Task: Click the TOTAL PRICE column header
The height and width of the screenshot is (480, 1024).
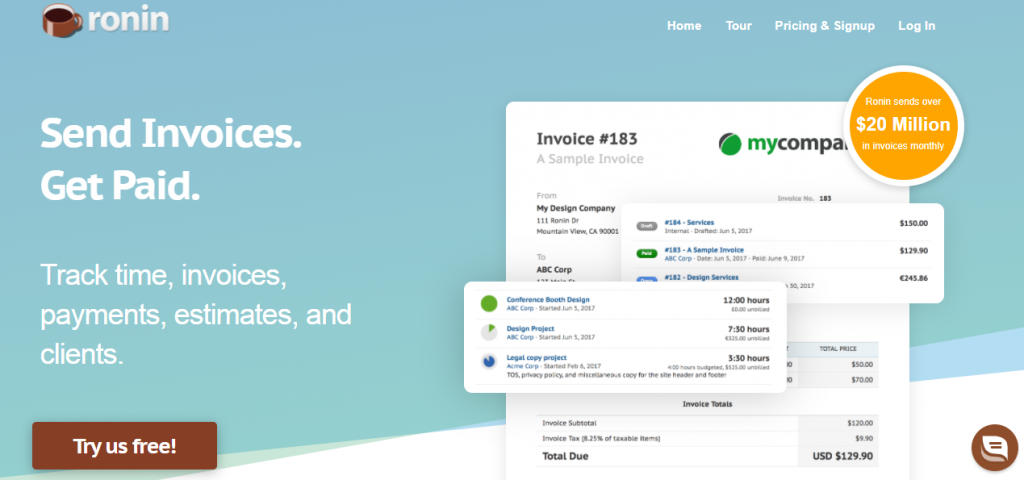Action: pyautogui.click(x=838, y=349)
